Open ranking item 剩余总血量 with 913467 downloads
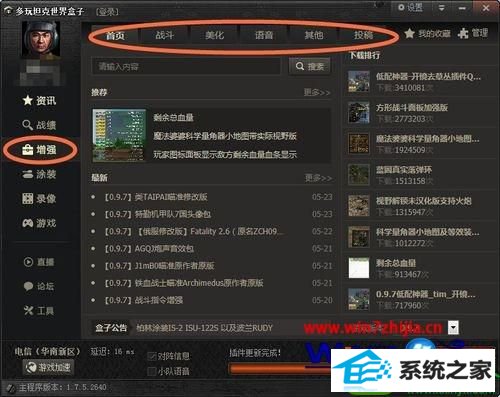 coord(396,263)
